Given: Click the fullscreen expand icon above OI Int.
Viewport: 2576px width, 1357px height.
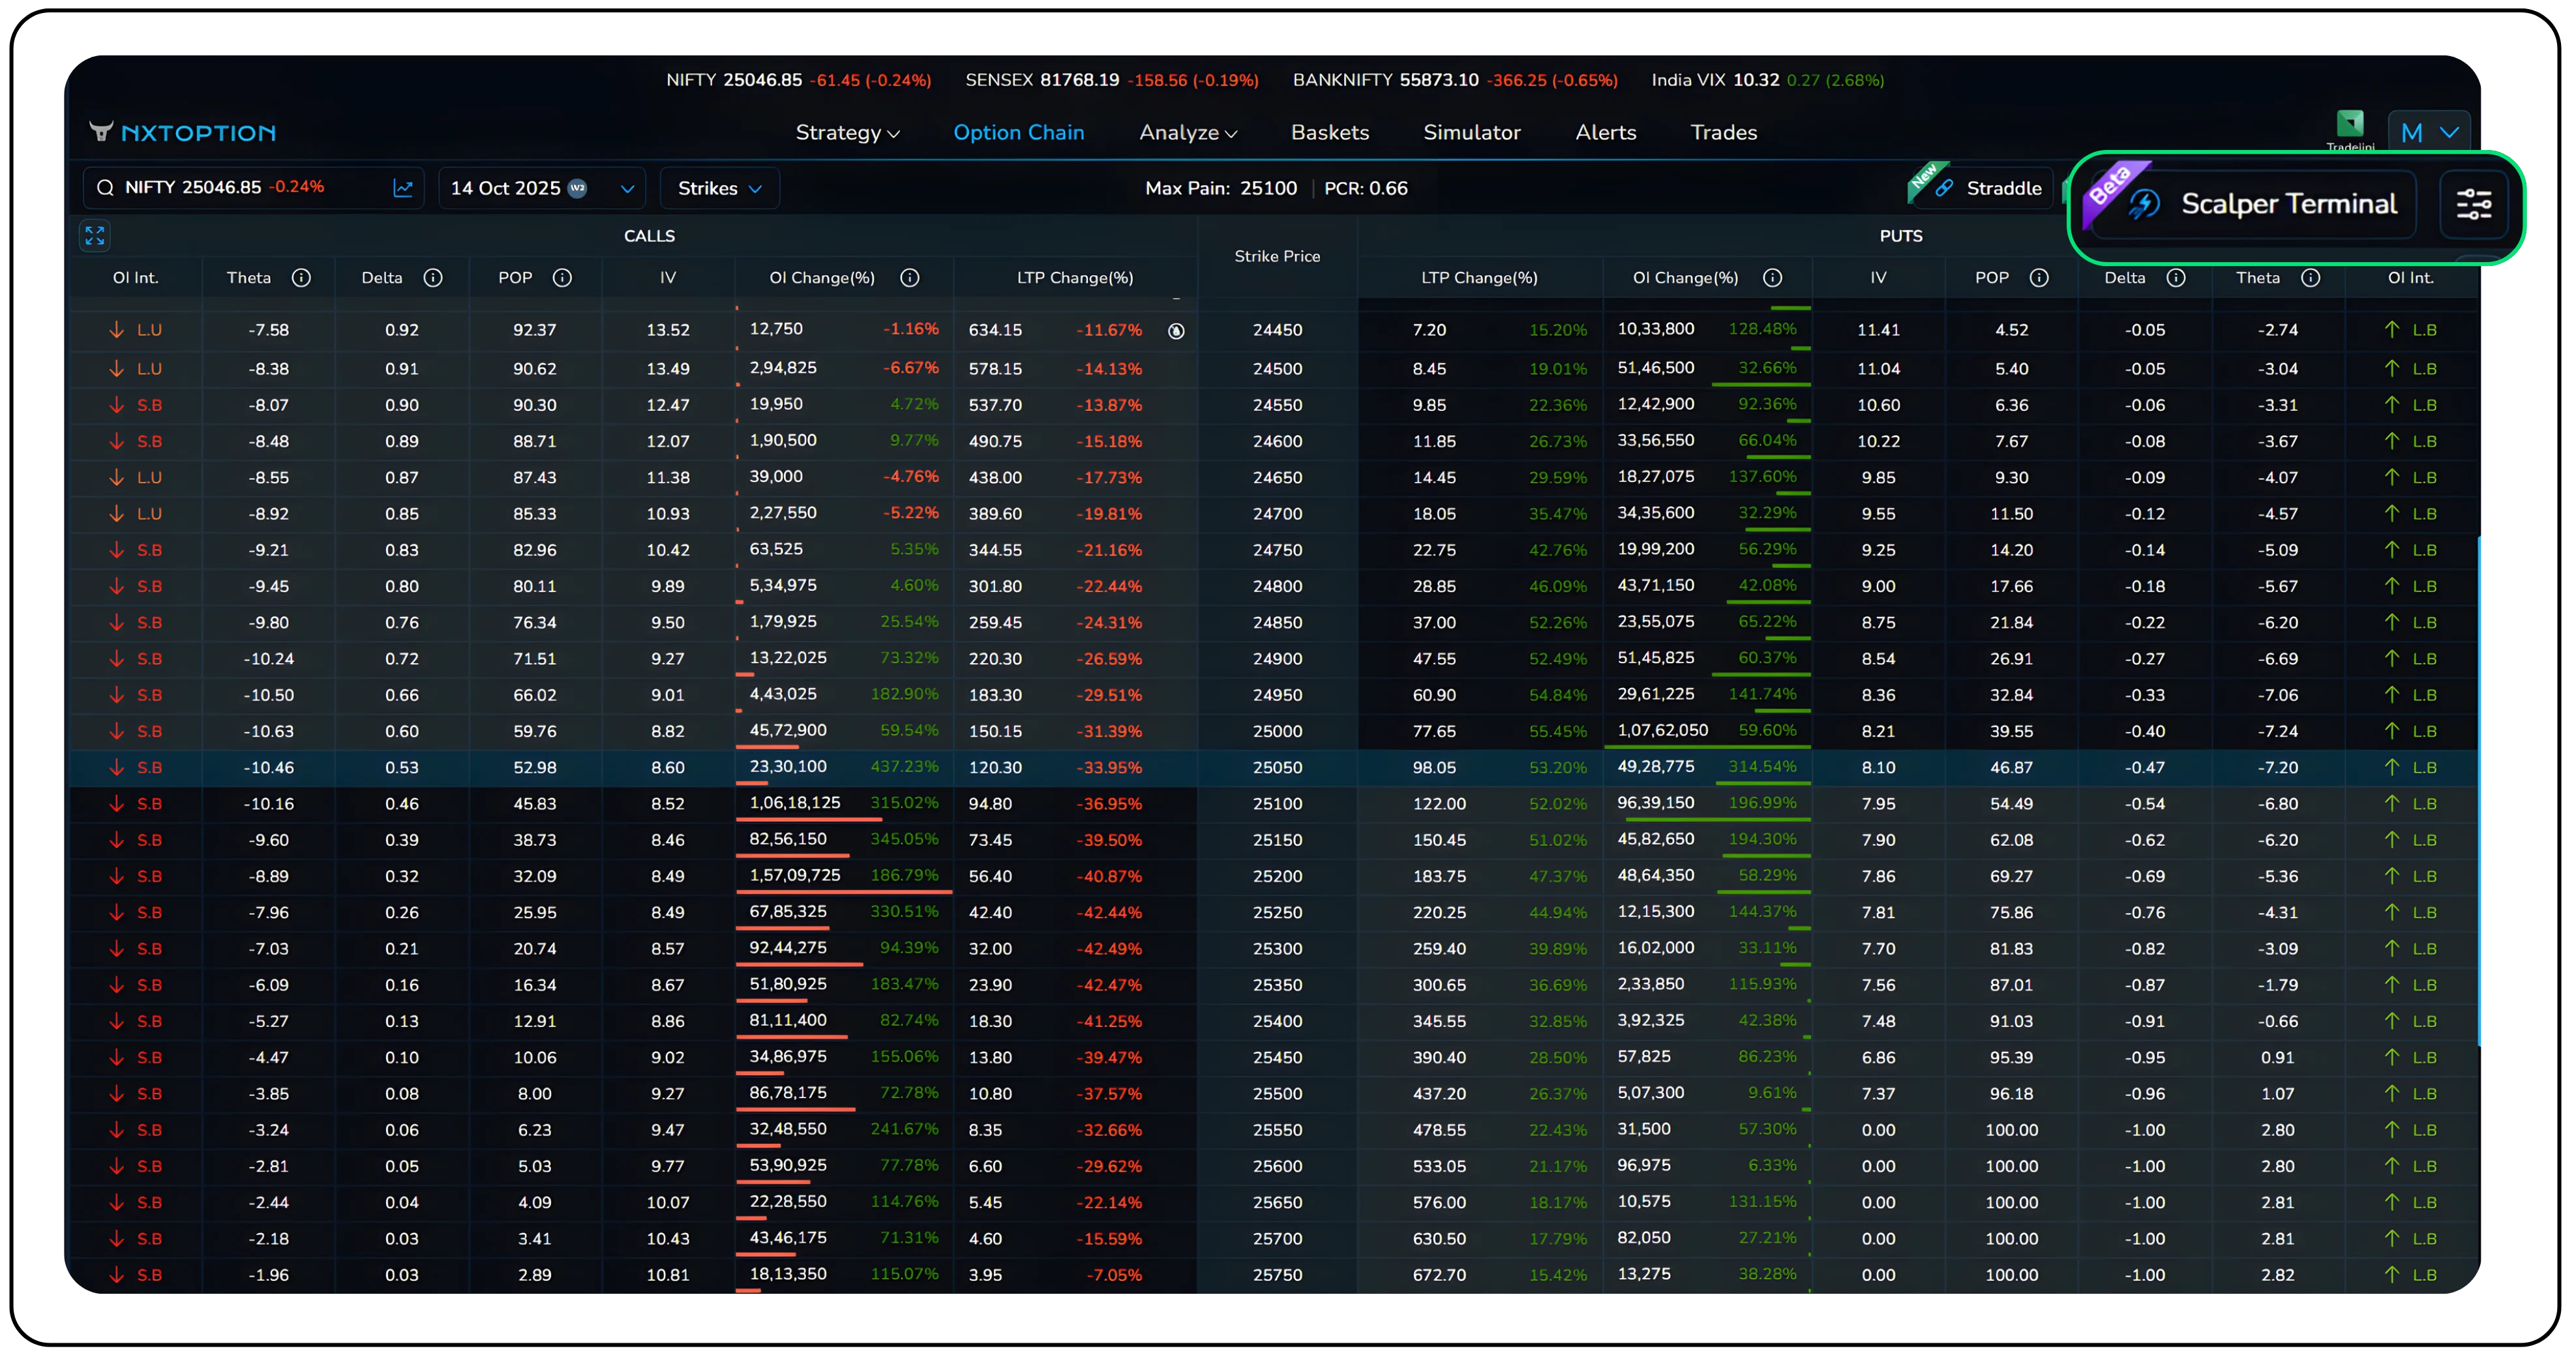Looking at the screenshot, I should coord(95,236).
